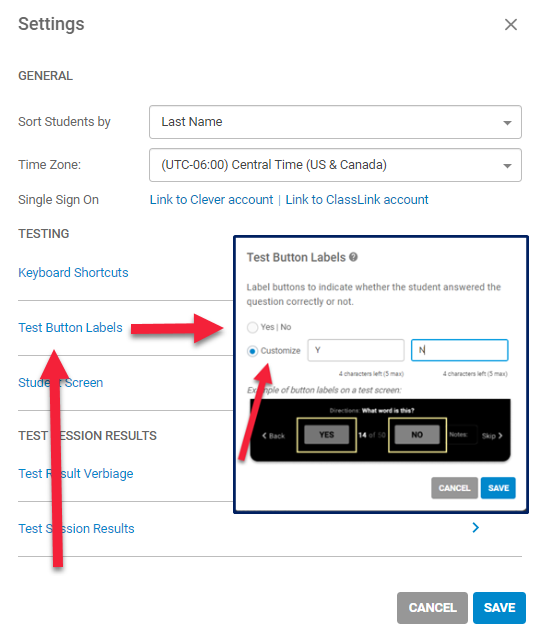Open the Test Button Labels setting

(x=70, y=328)
